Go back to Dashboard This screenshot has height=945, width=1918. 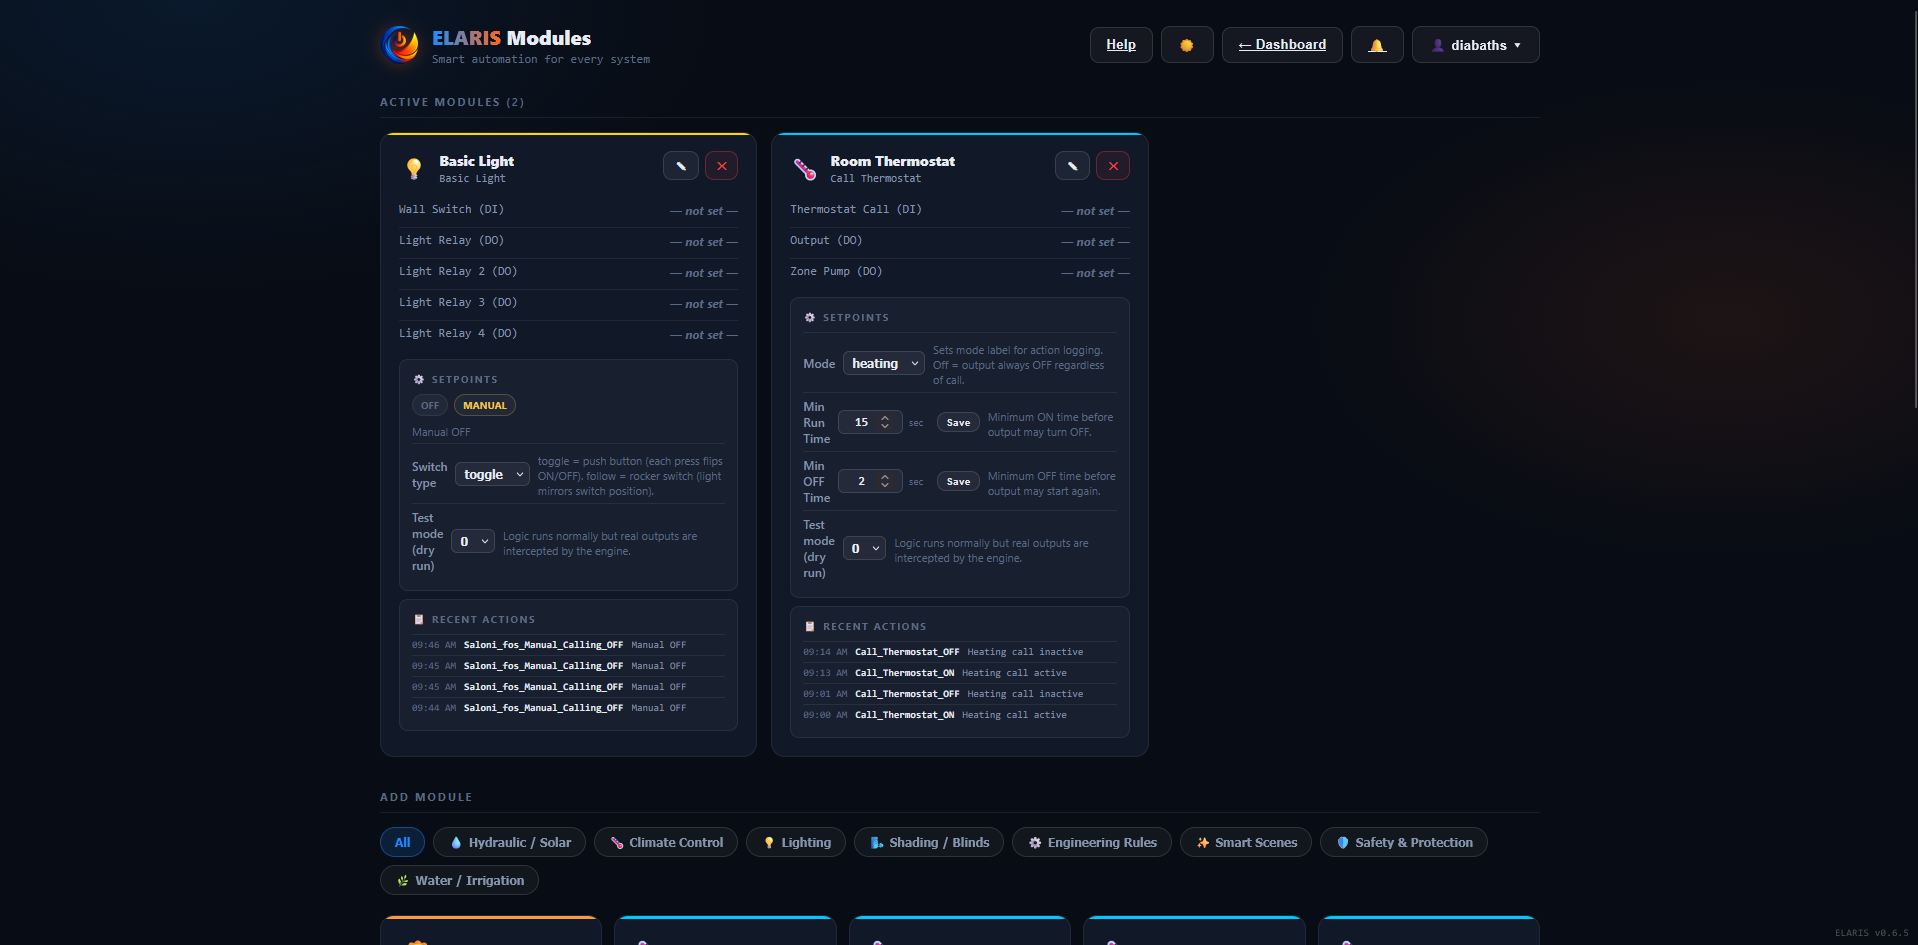(1282, 45)
